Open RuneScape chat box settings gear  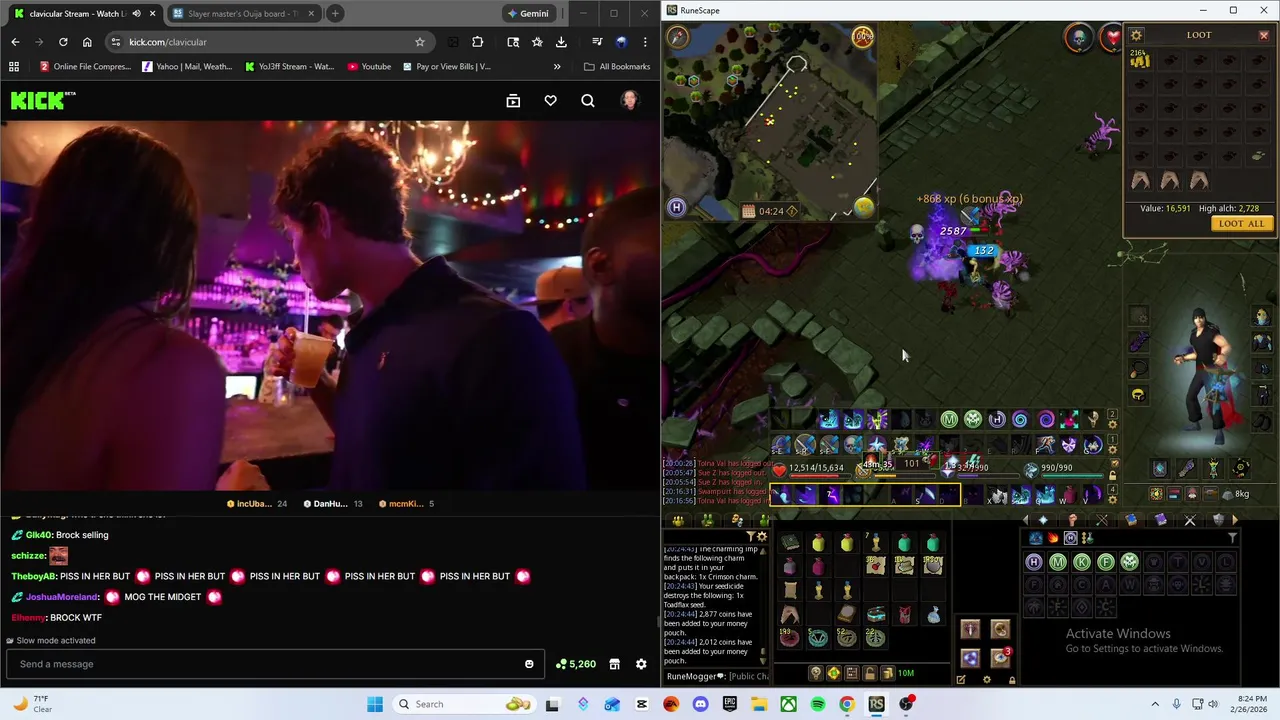[x=762, y=537]
